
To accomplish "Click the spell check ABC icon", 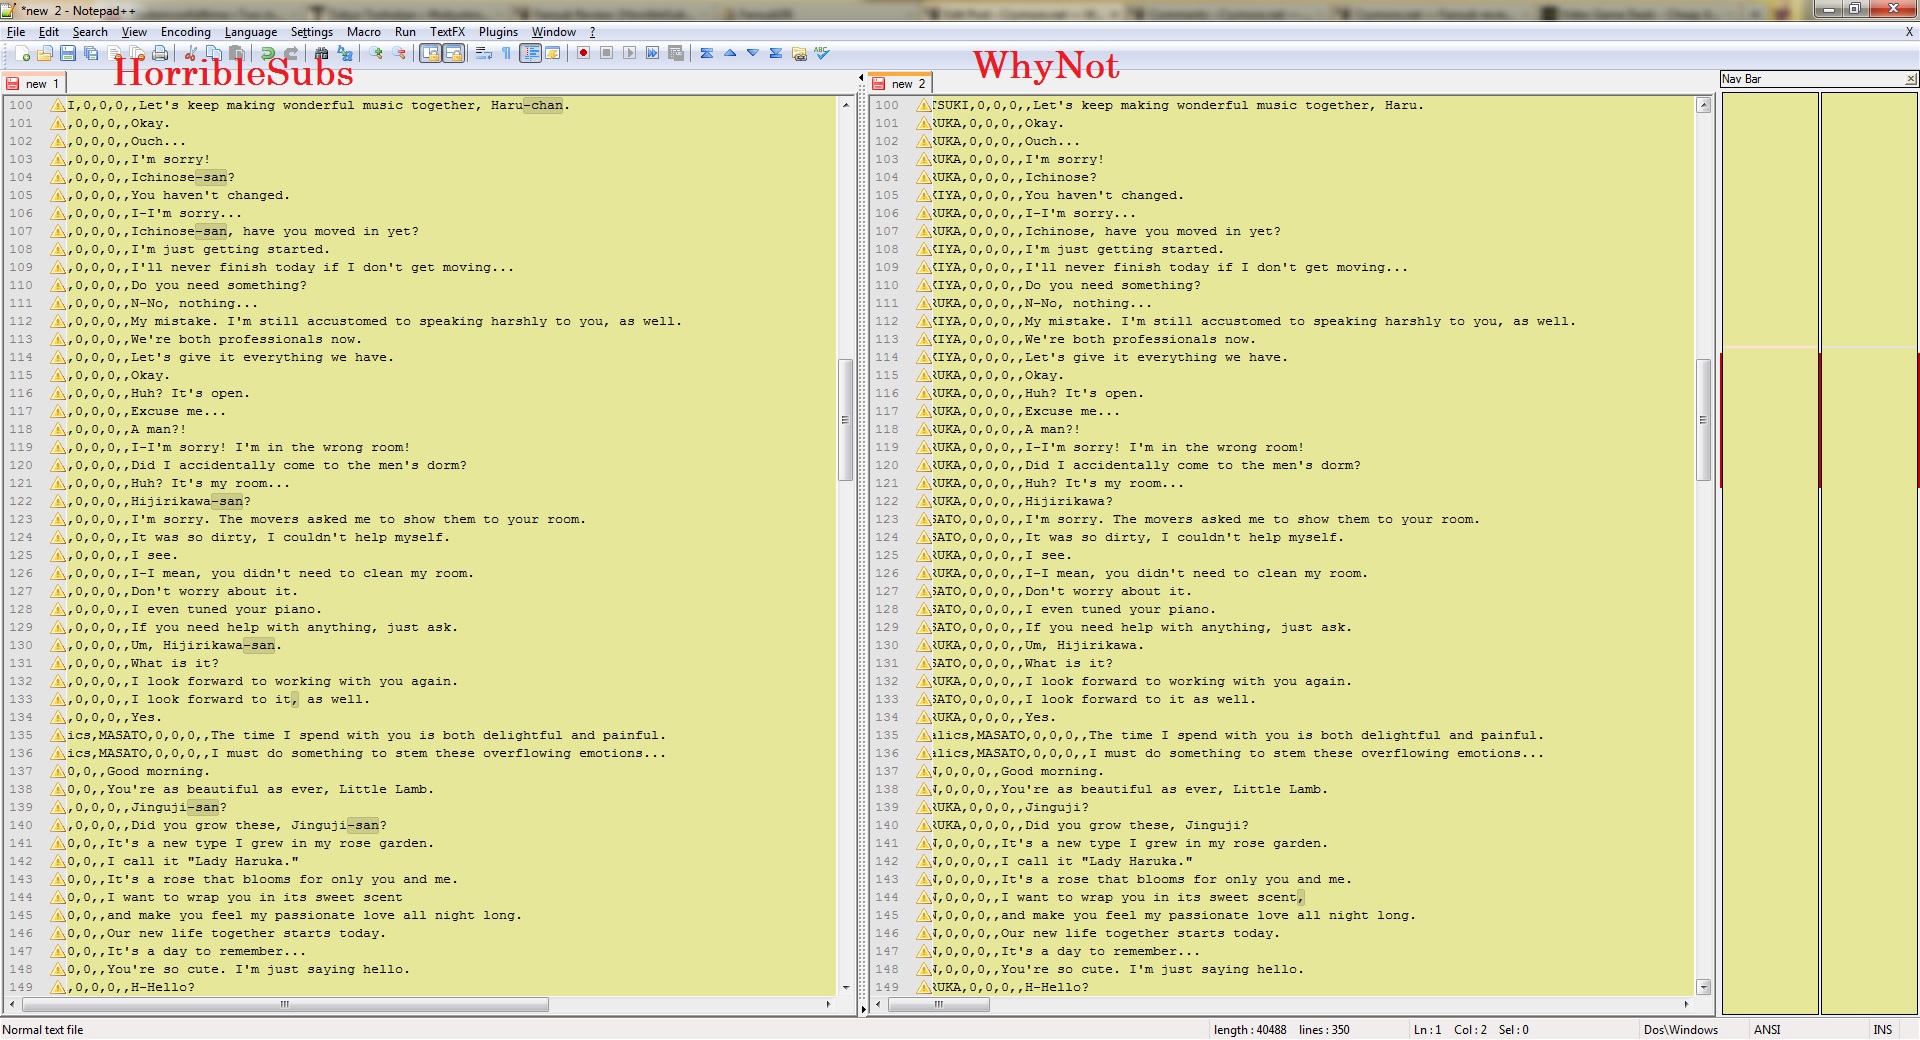I will (822, 53).
